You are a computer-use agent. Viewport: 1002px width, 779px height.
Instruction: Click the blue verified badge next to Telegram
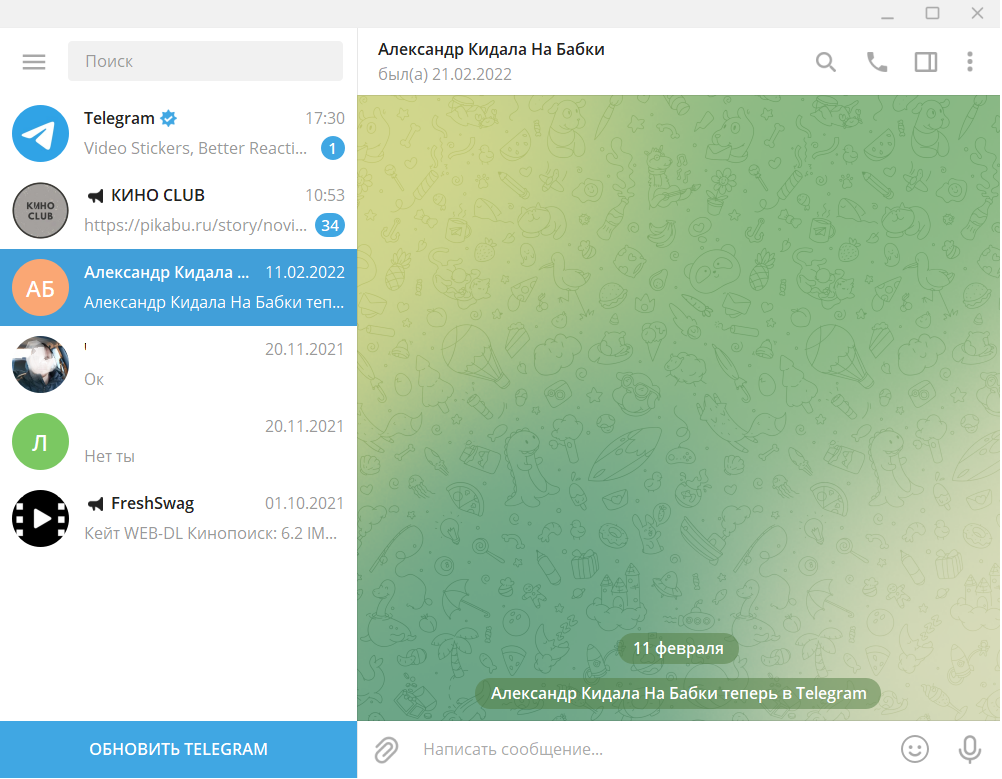169,118
